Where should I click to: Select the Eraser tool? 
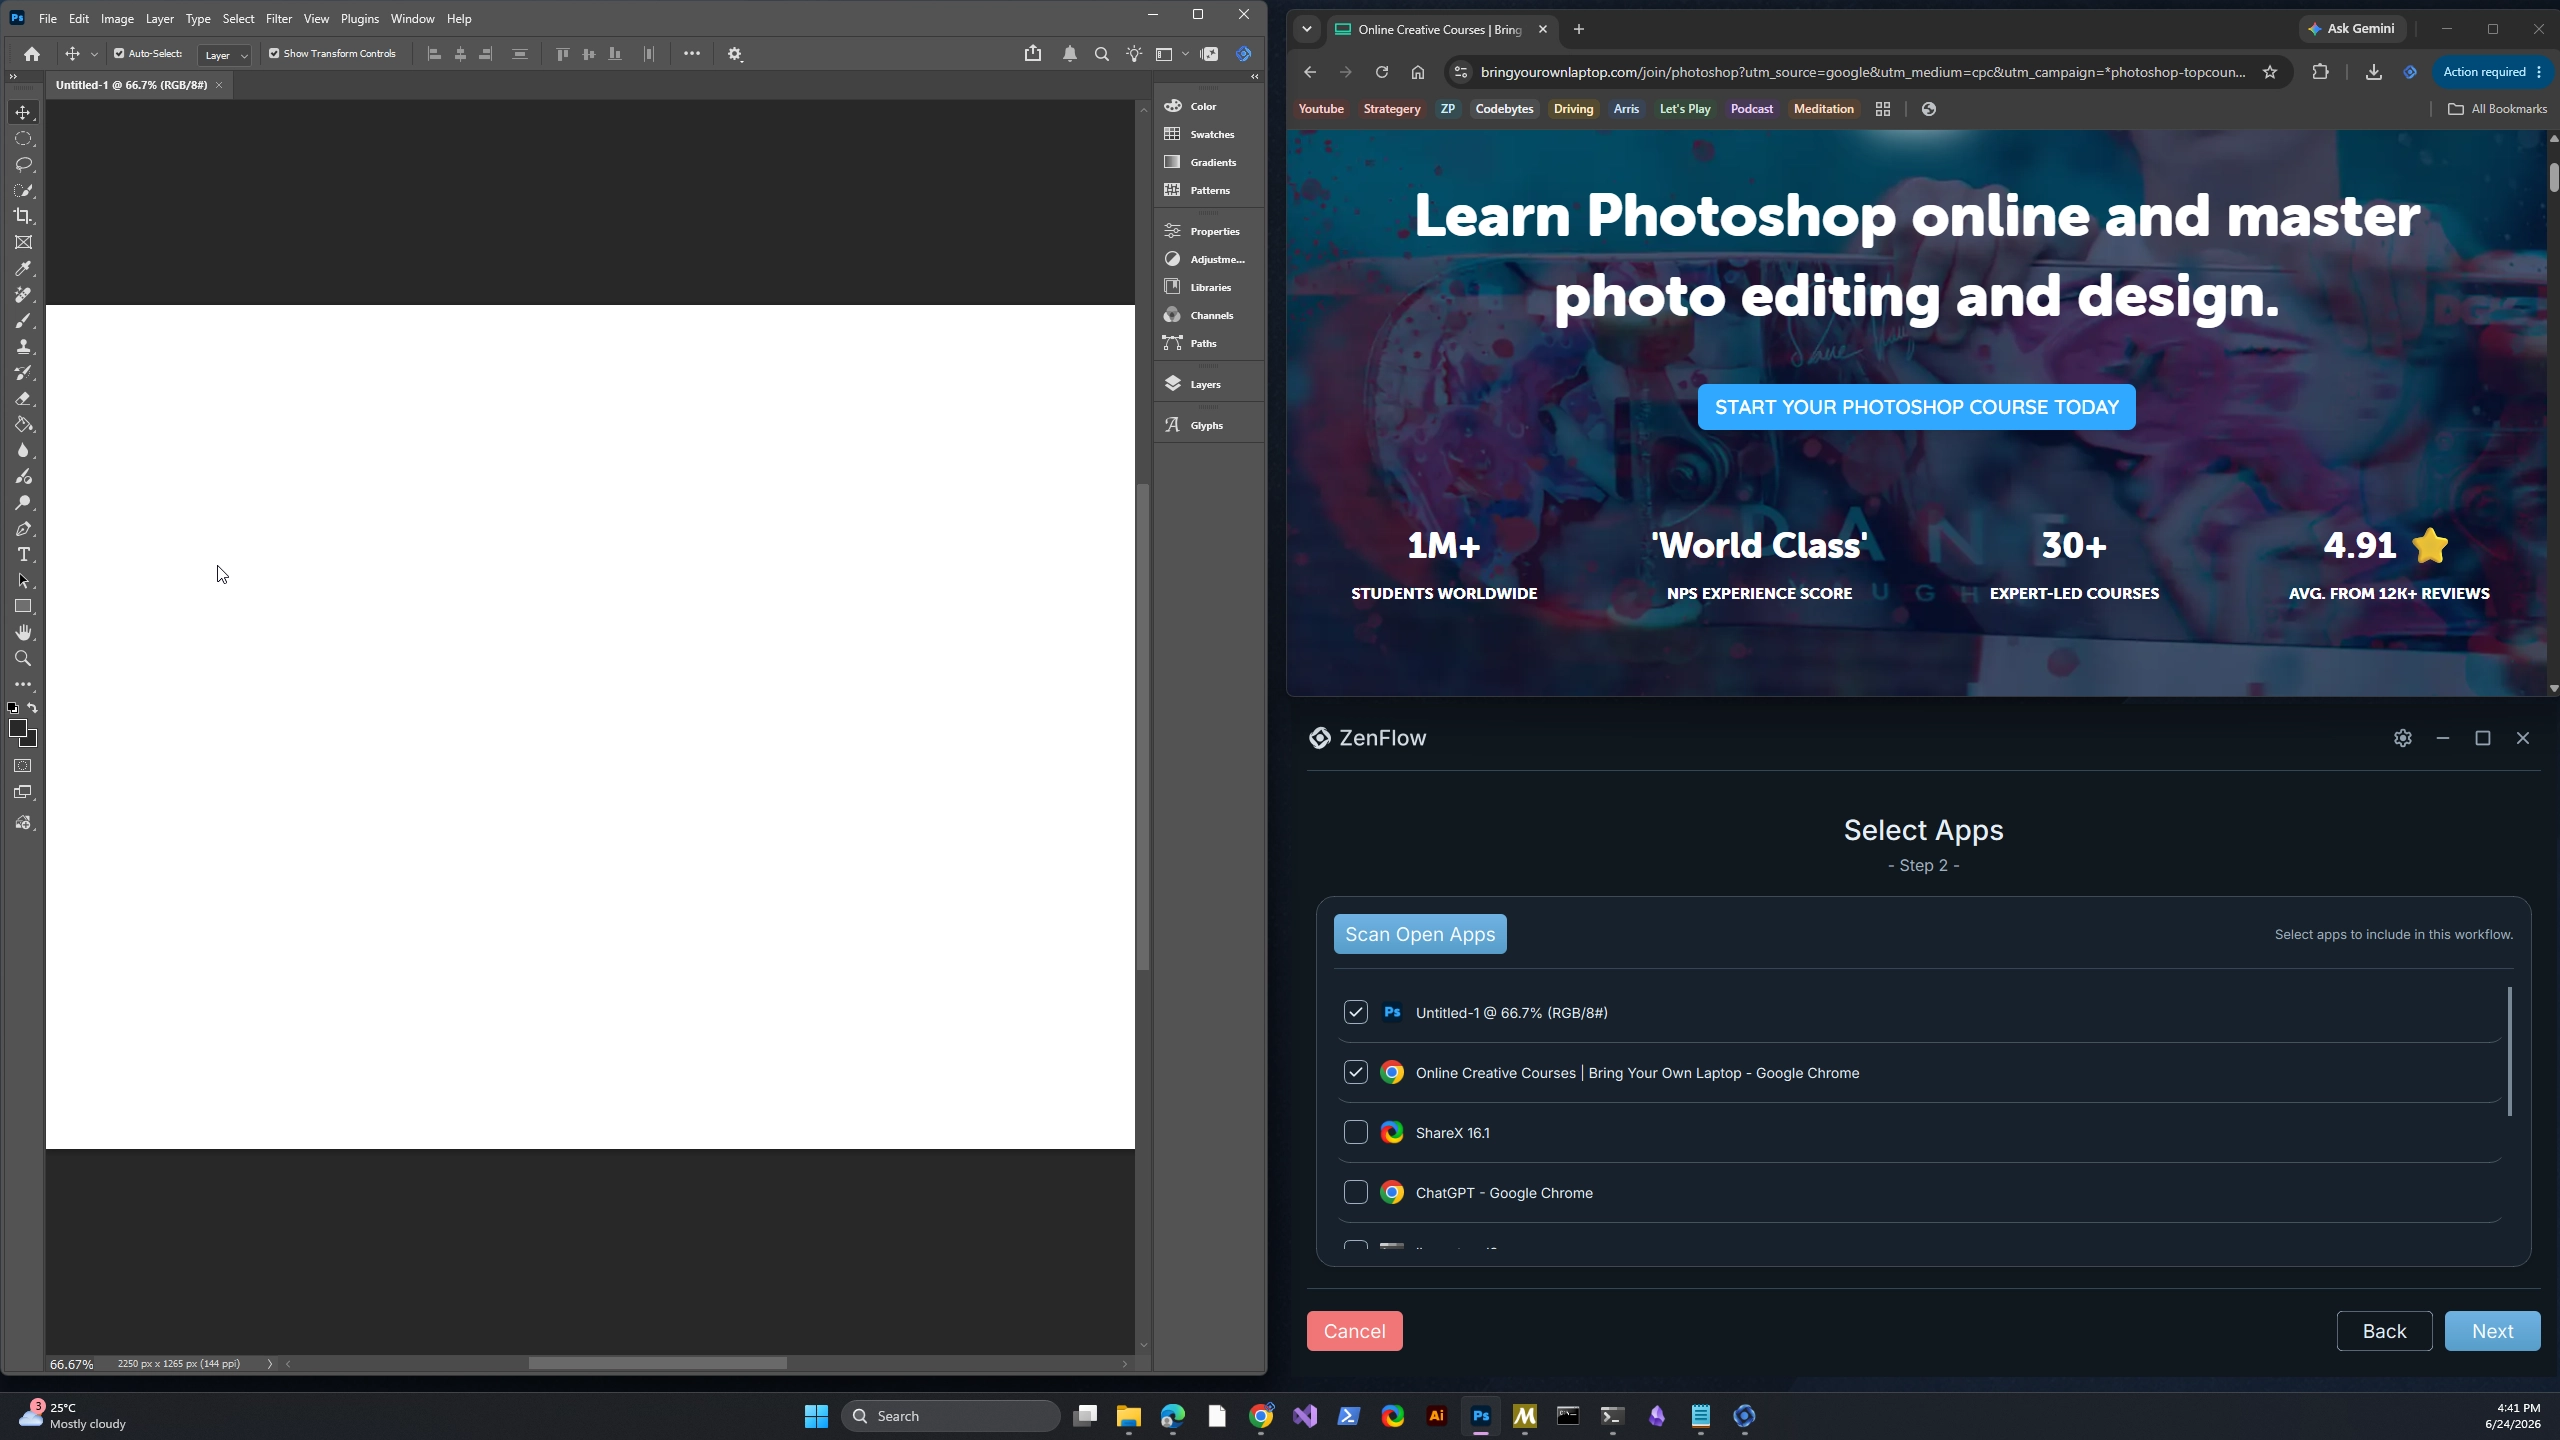[x=23, y=398]
